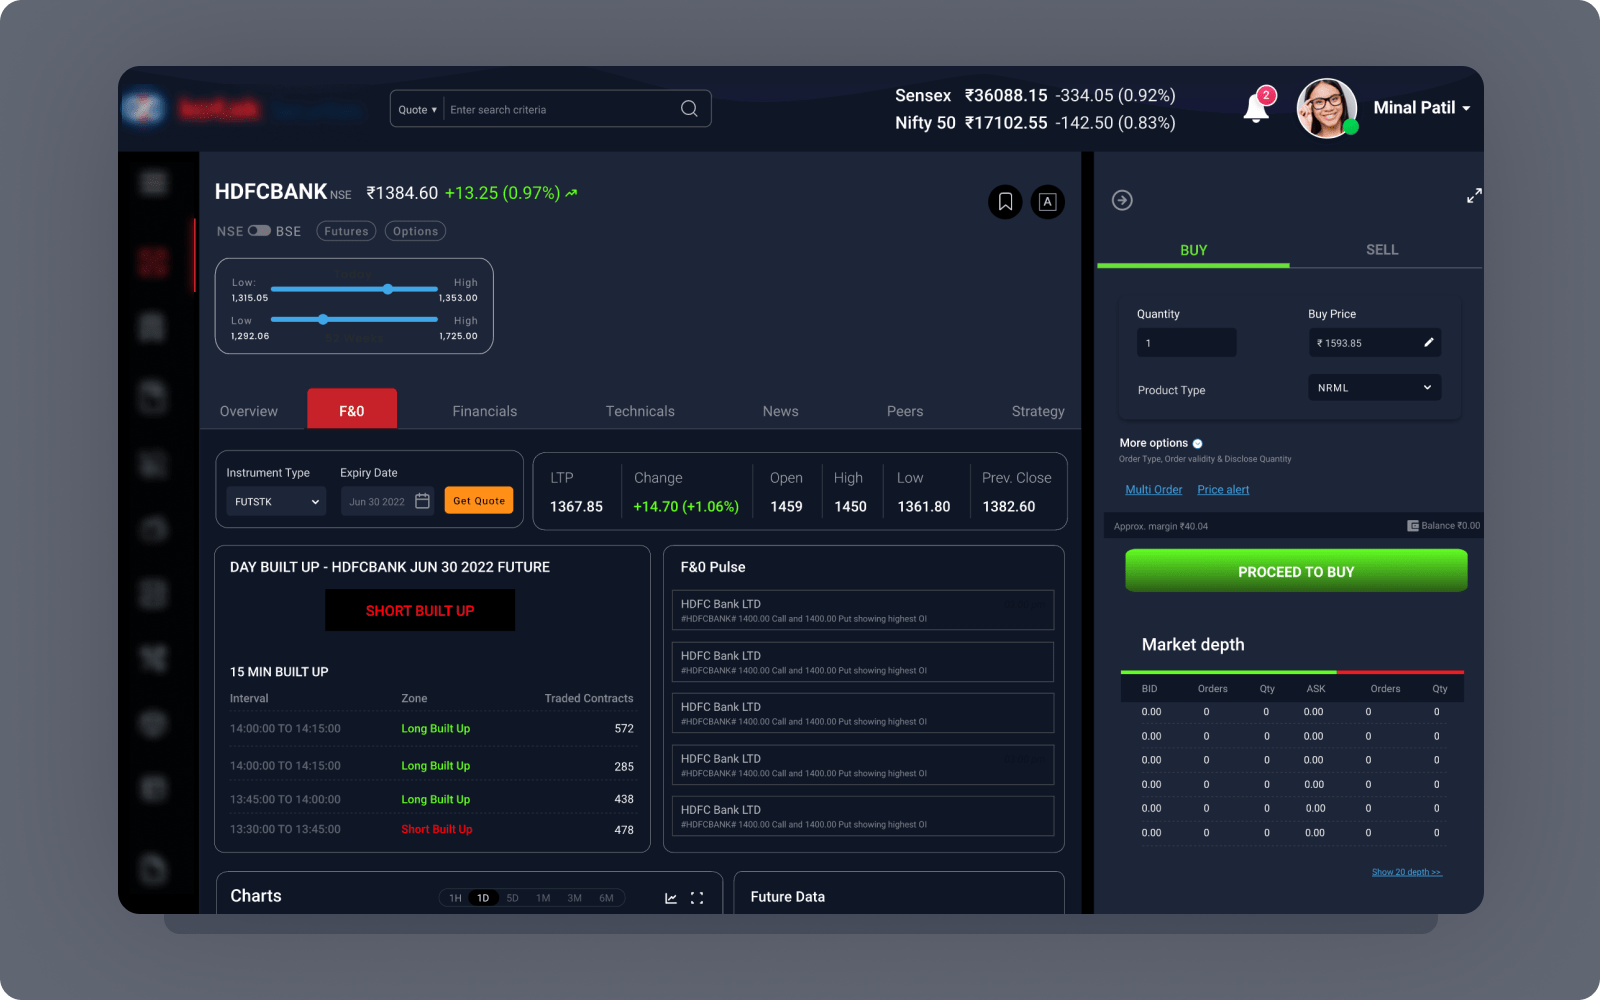Click the Enter search criteria field

tap(560, 110)
